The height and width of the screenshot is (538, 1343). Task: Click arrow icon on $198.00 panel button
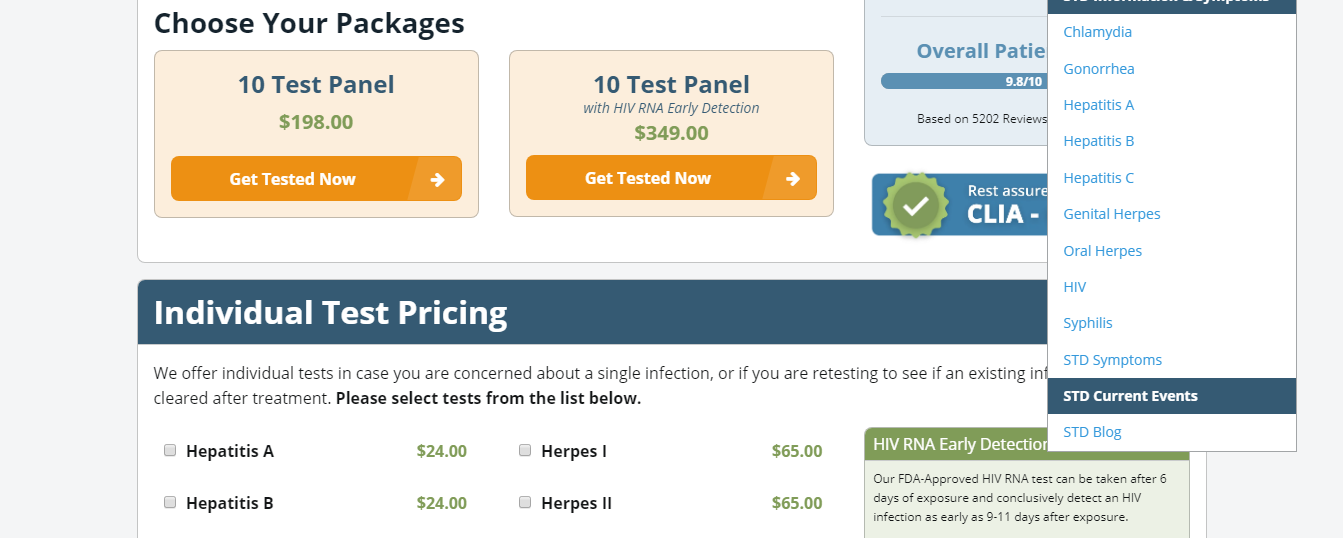click(x=437, y=179)
